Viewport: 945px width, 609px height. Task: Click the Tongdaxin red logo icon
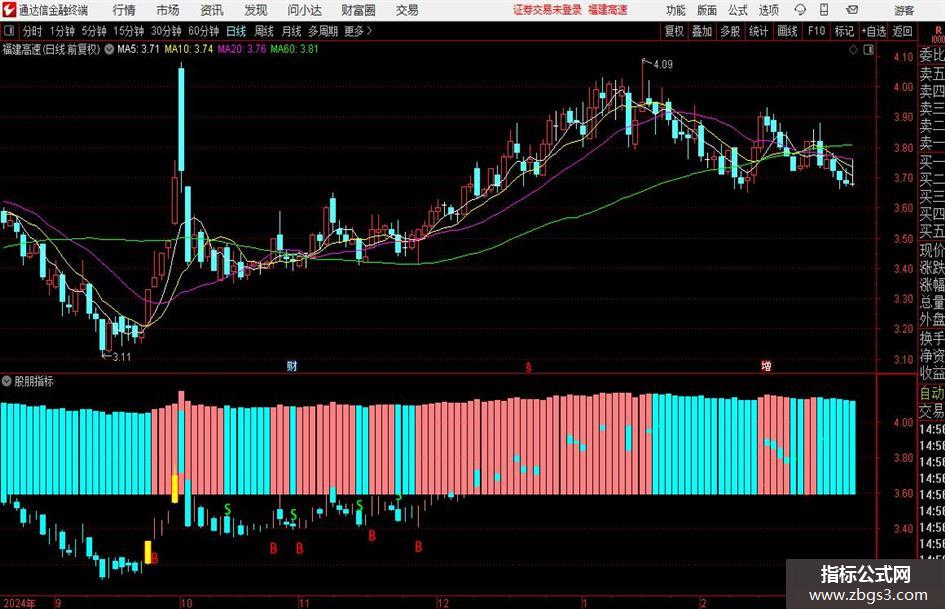[x=9, y=10]
